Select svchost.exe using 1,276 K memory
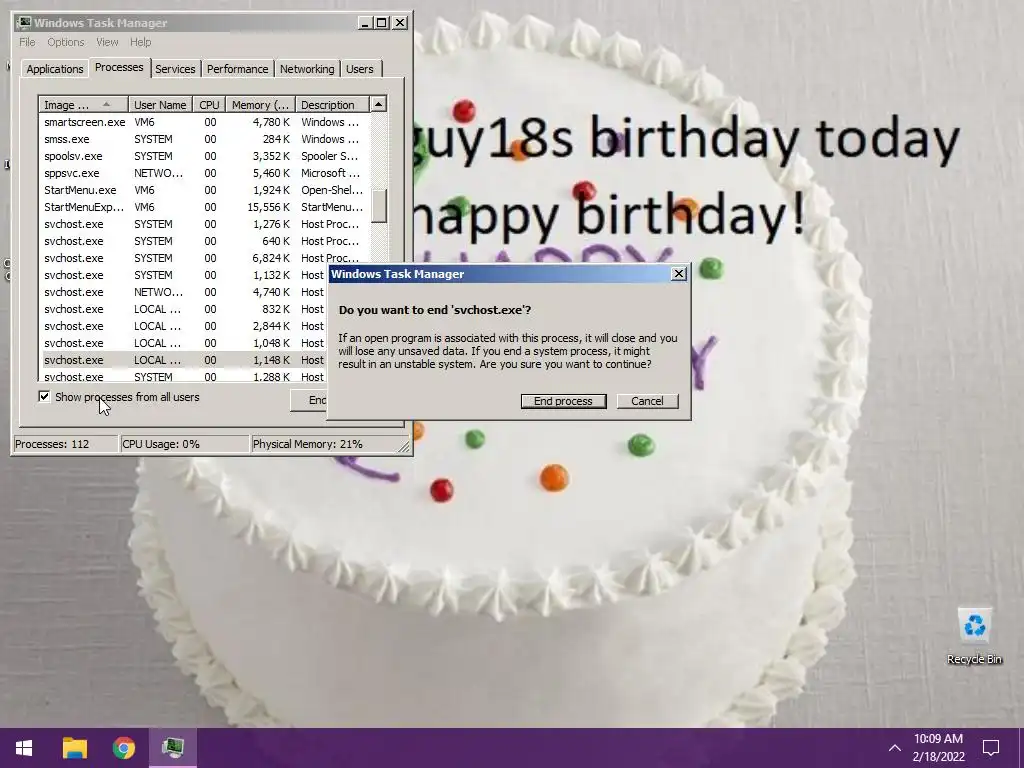Image resolution: width=1024 pixels, height=768 pixels. pyautogui.click(x=204, y=224)
